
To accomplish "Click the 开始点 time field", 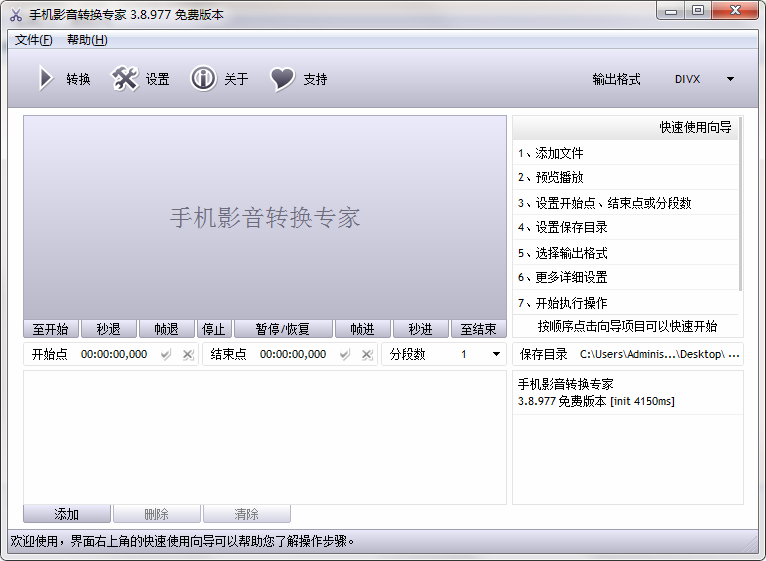I will [x=114, y=354].
